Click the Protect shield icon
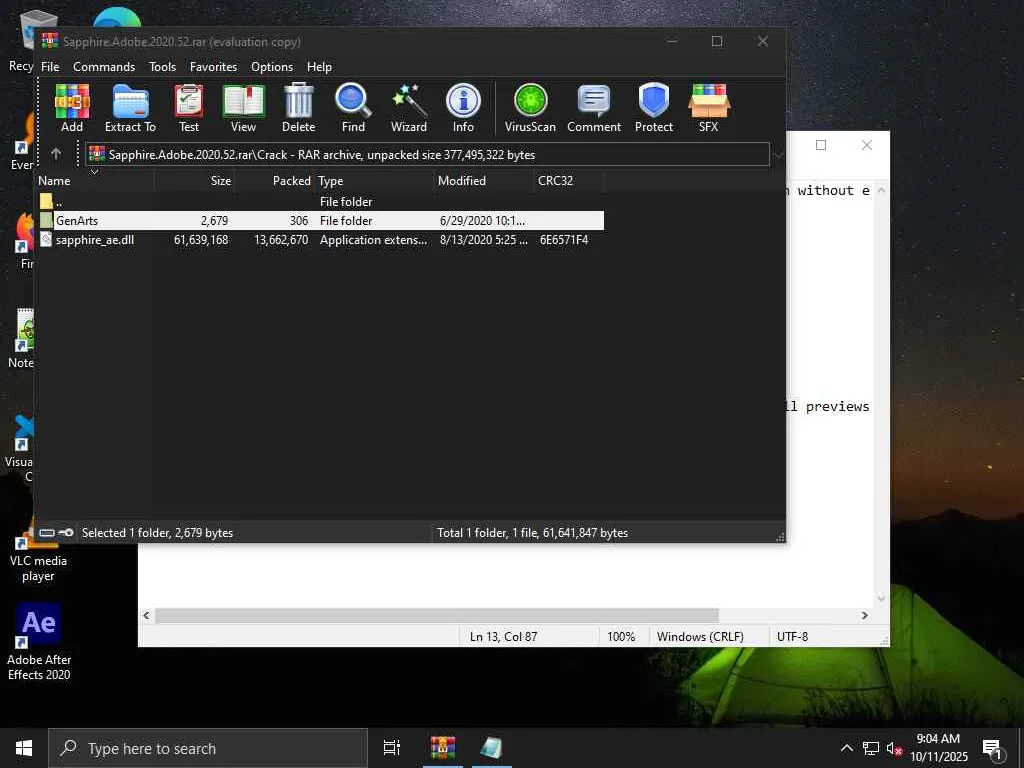The width and height of the screenshot is (1024, 768). (x=654, y=108)
